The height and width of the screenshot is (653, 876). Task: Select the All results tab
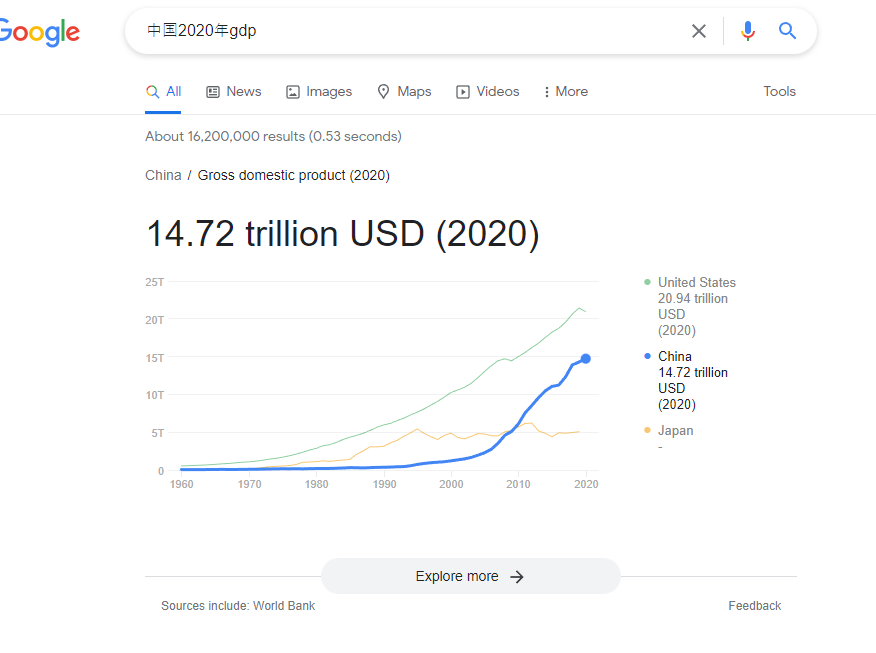(x=163, y=92)
